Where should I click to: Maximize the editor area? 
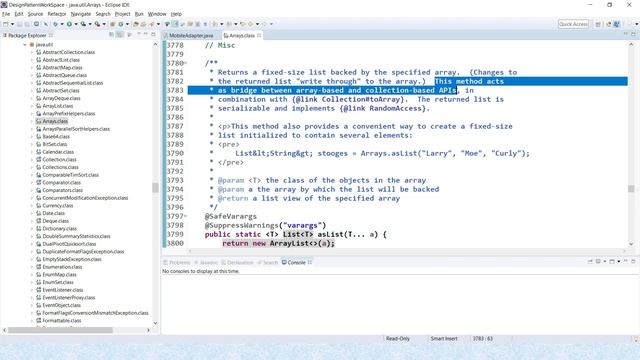pyautogui.click(x=633, y=35)
